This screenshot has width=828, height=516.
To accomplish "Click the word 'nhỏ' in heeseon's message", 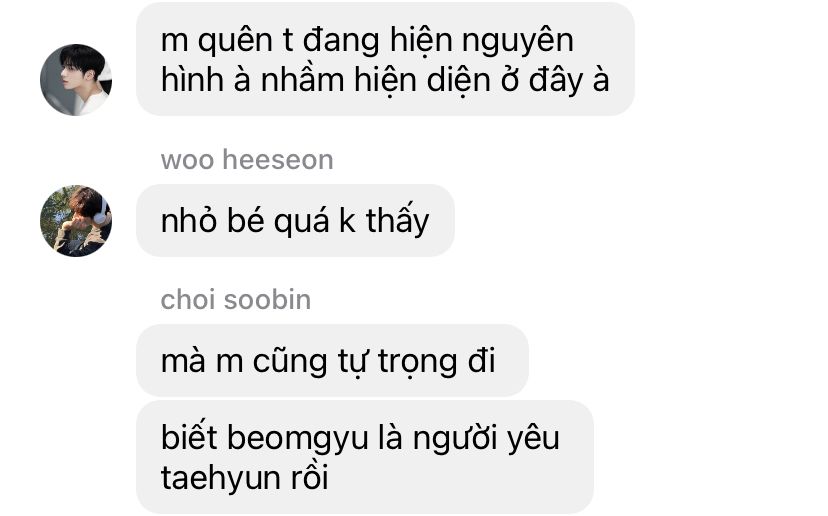I will pyautogui.click(x=189, y=220).
